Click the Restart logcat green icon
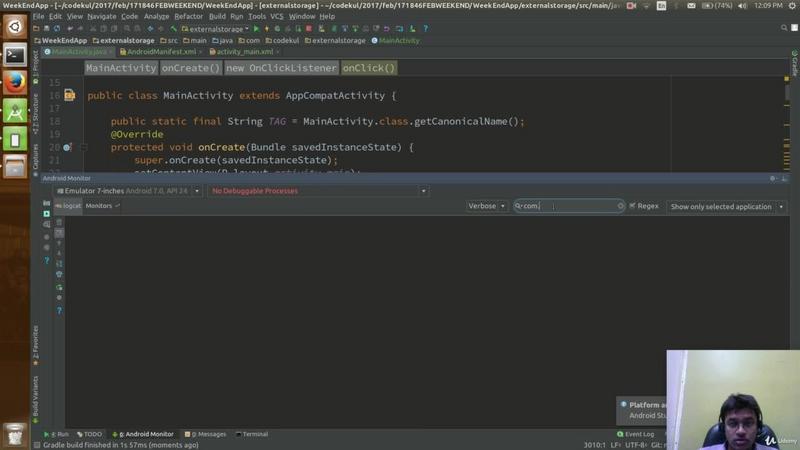 59,287
